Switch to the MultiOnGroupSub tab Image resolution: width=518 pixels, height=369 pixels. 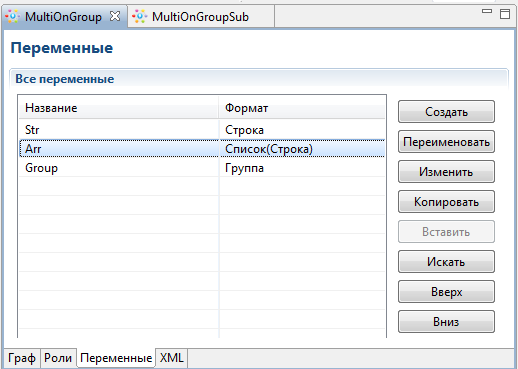pos(200,17)
